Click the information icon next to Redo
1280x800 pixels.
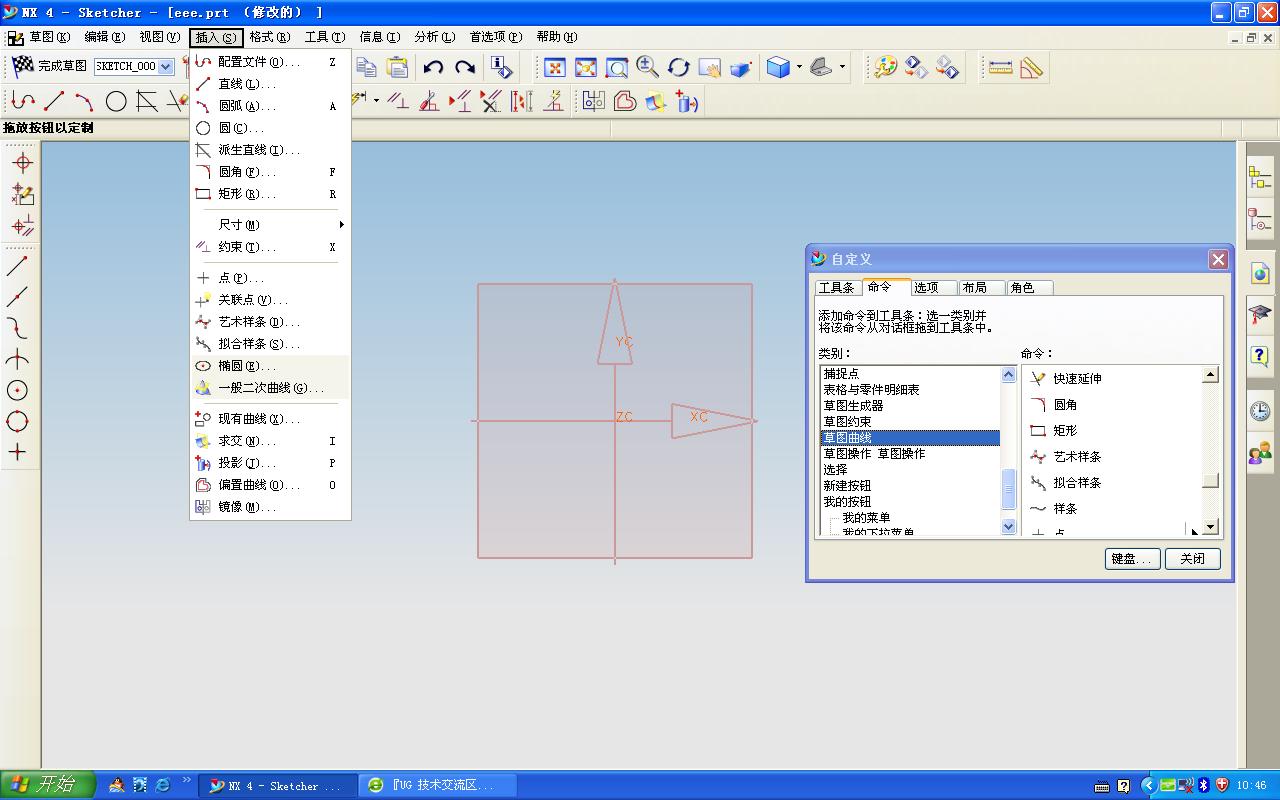[x=502, y=67]
